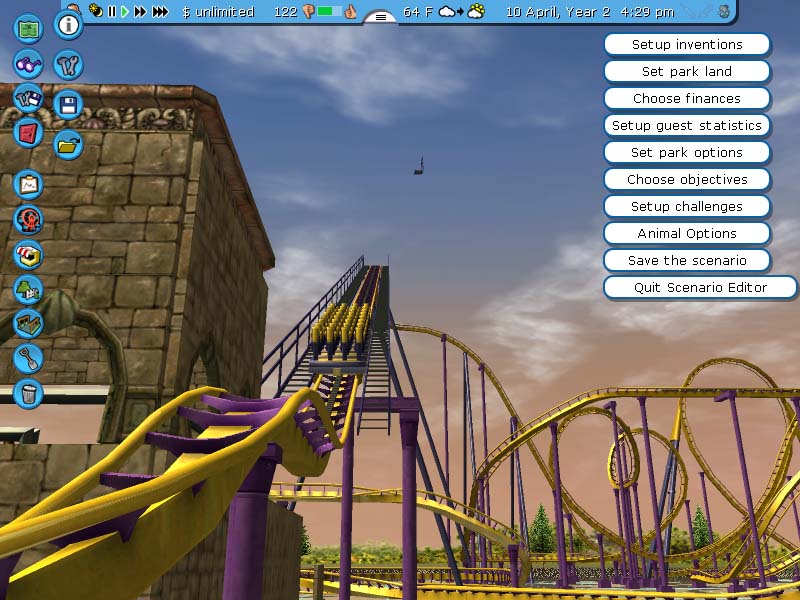Click the weather forecast cloud icons
This screenshot has width=800, height=600.
pos(462,11)
